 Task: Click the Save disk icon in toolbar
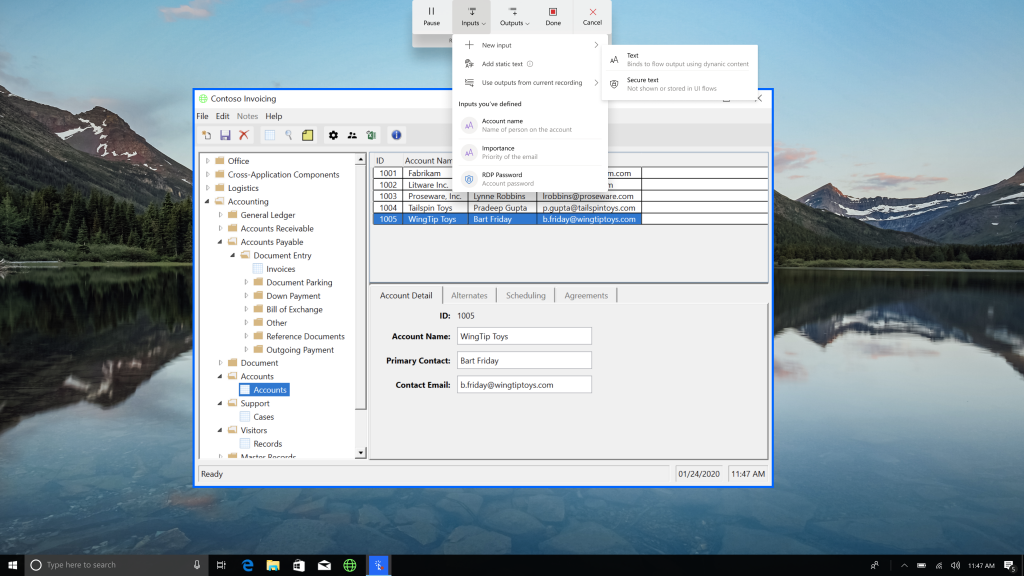pos(225,135)
